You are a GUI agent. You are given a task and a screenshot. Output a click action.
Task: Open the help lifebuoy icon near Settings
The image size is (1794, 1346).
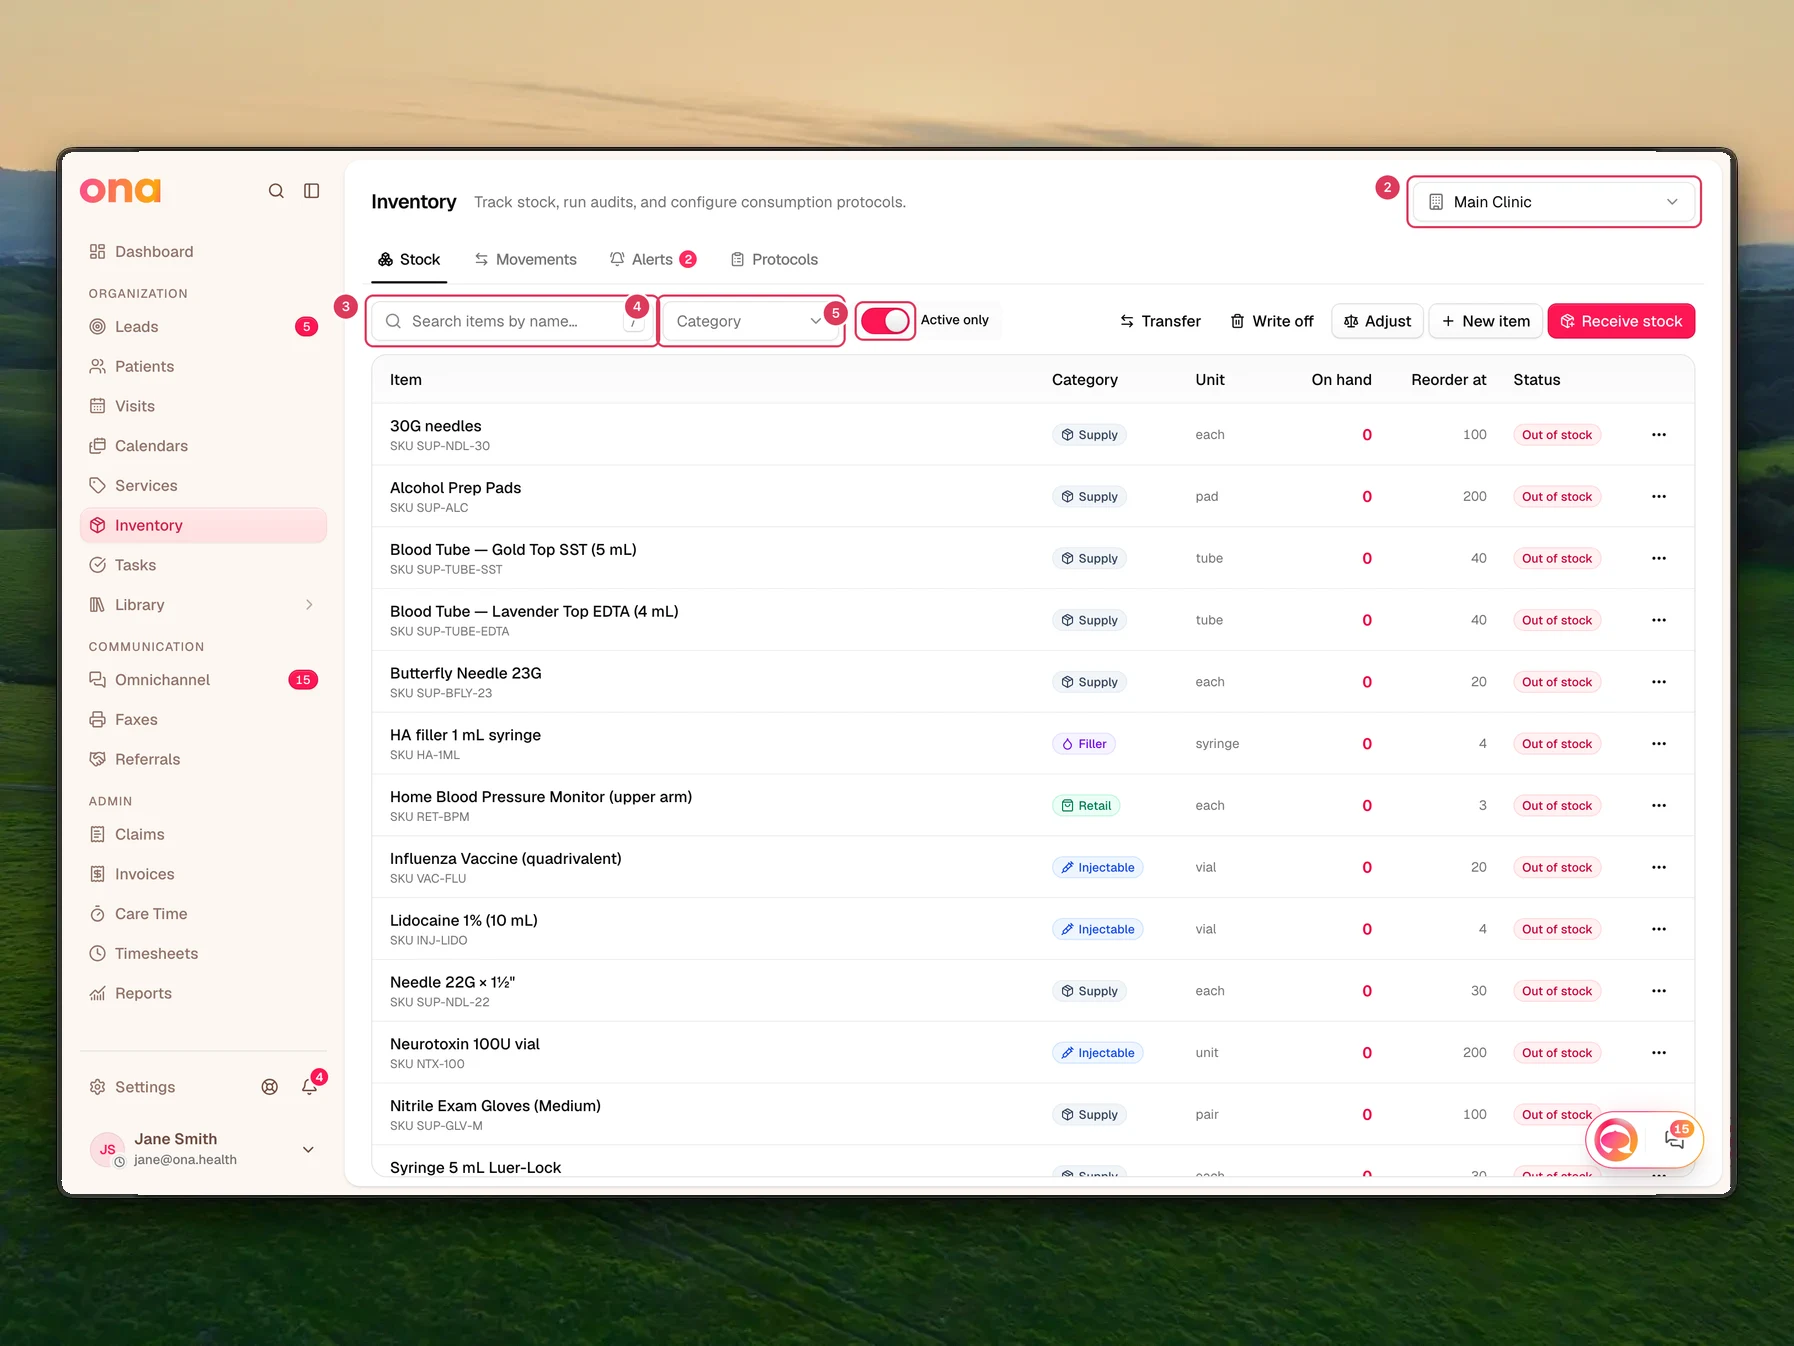(270, 1087)
